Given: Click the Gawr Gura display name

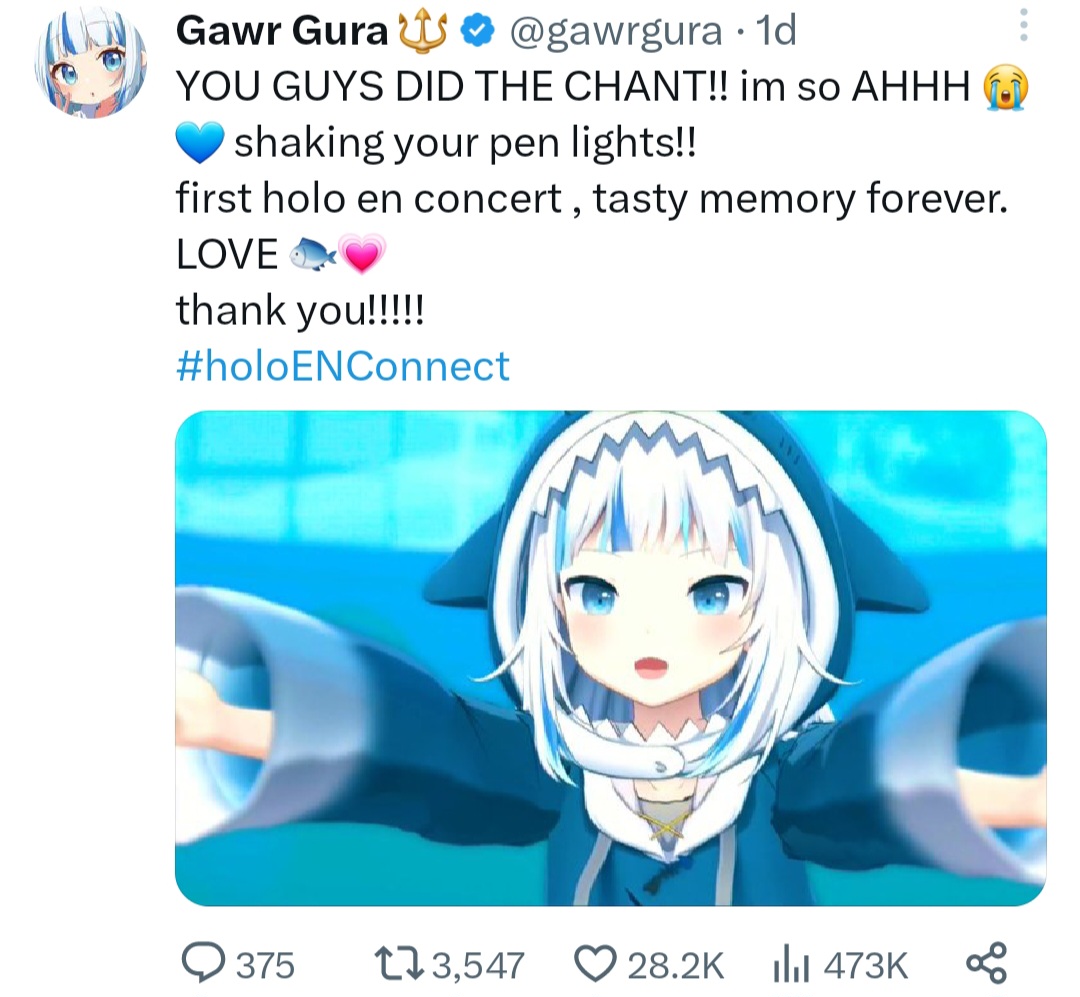Looking at the screenshot, I should click(x=282, y=31).
